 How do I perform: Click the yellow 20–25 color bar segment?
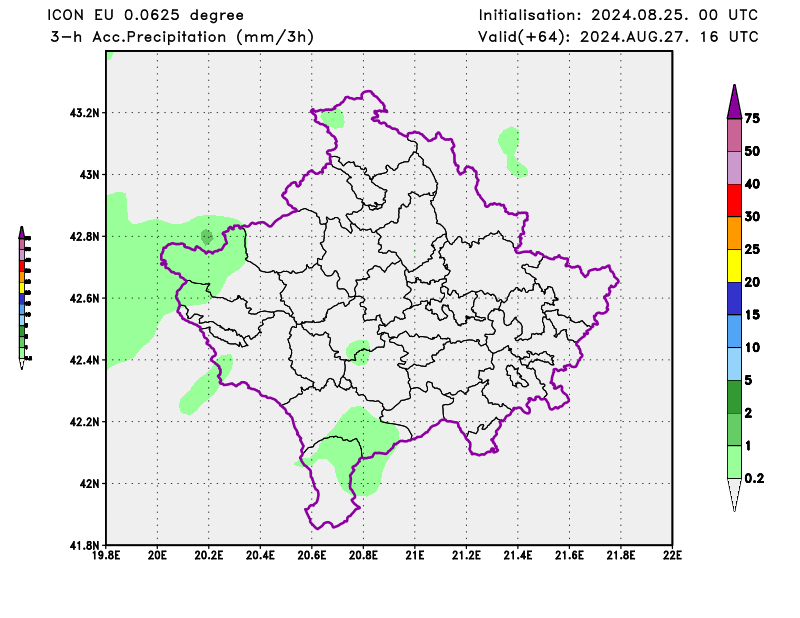tap(734, 266)
